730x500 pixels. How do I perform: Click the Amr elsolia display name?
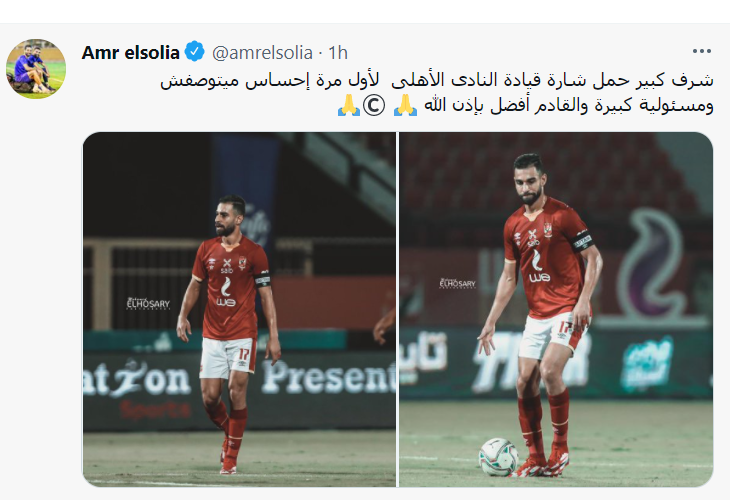130,53
